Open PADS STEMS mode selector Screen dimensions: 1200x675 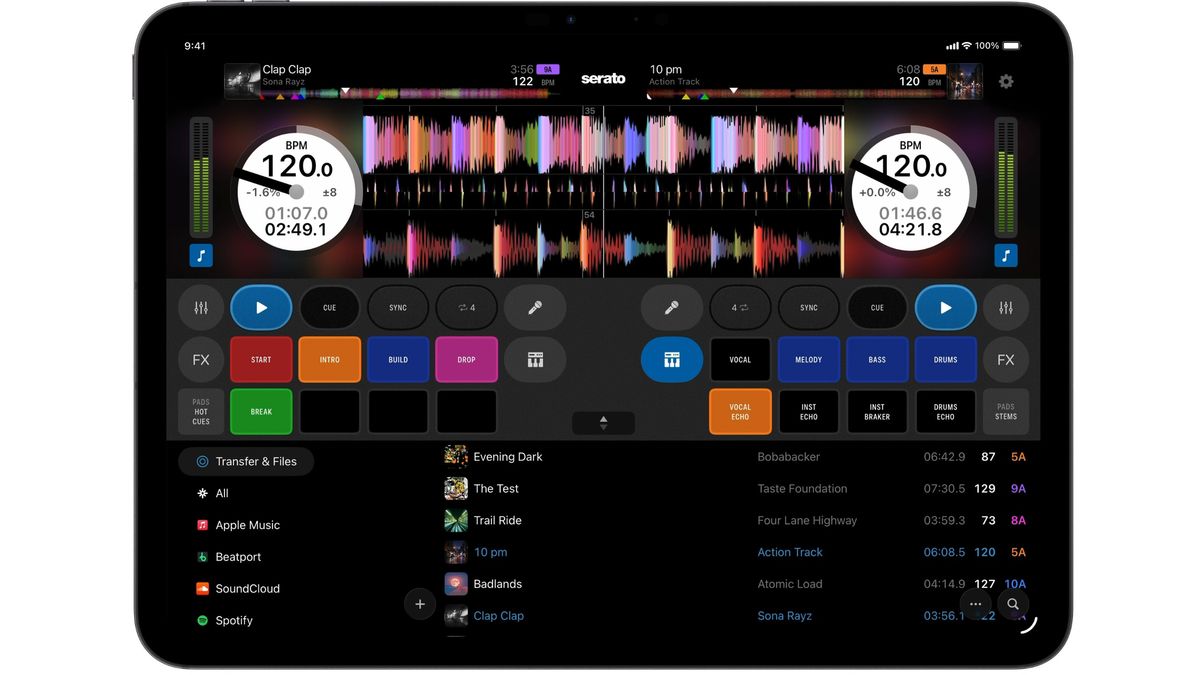1006,412
